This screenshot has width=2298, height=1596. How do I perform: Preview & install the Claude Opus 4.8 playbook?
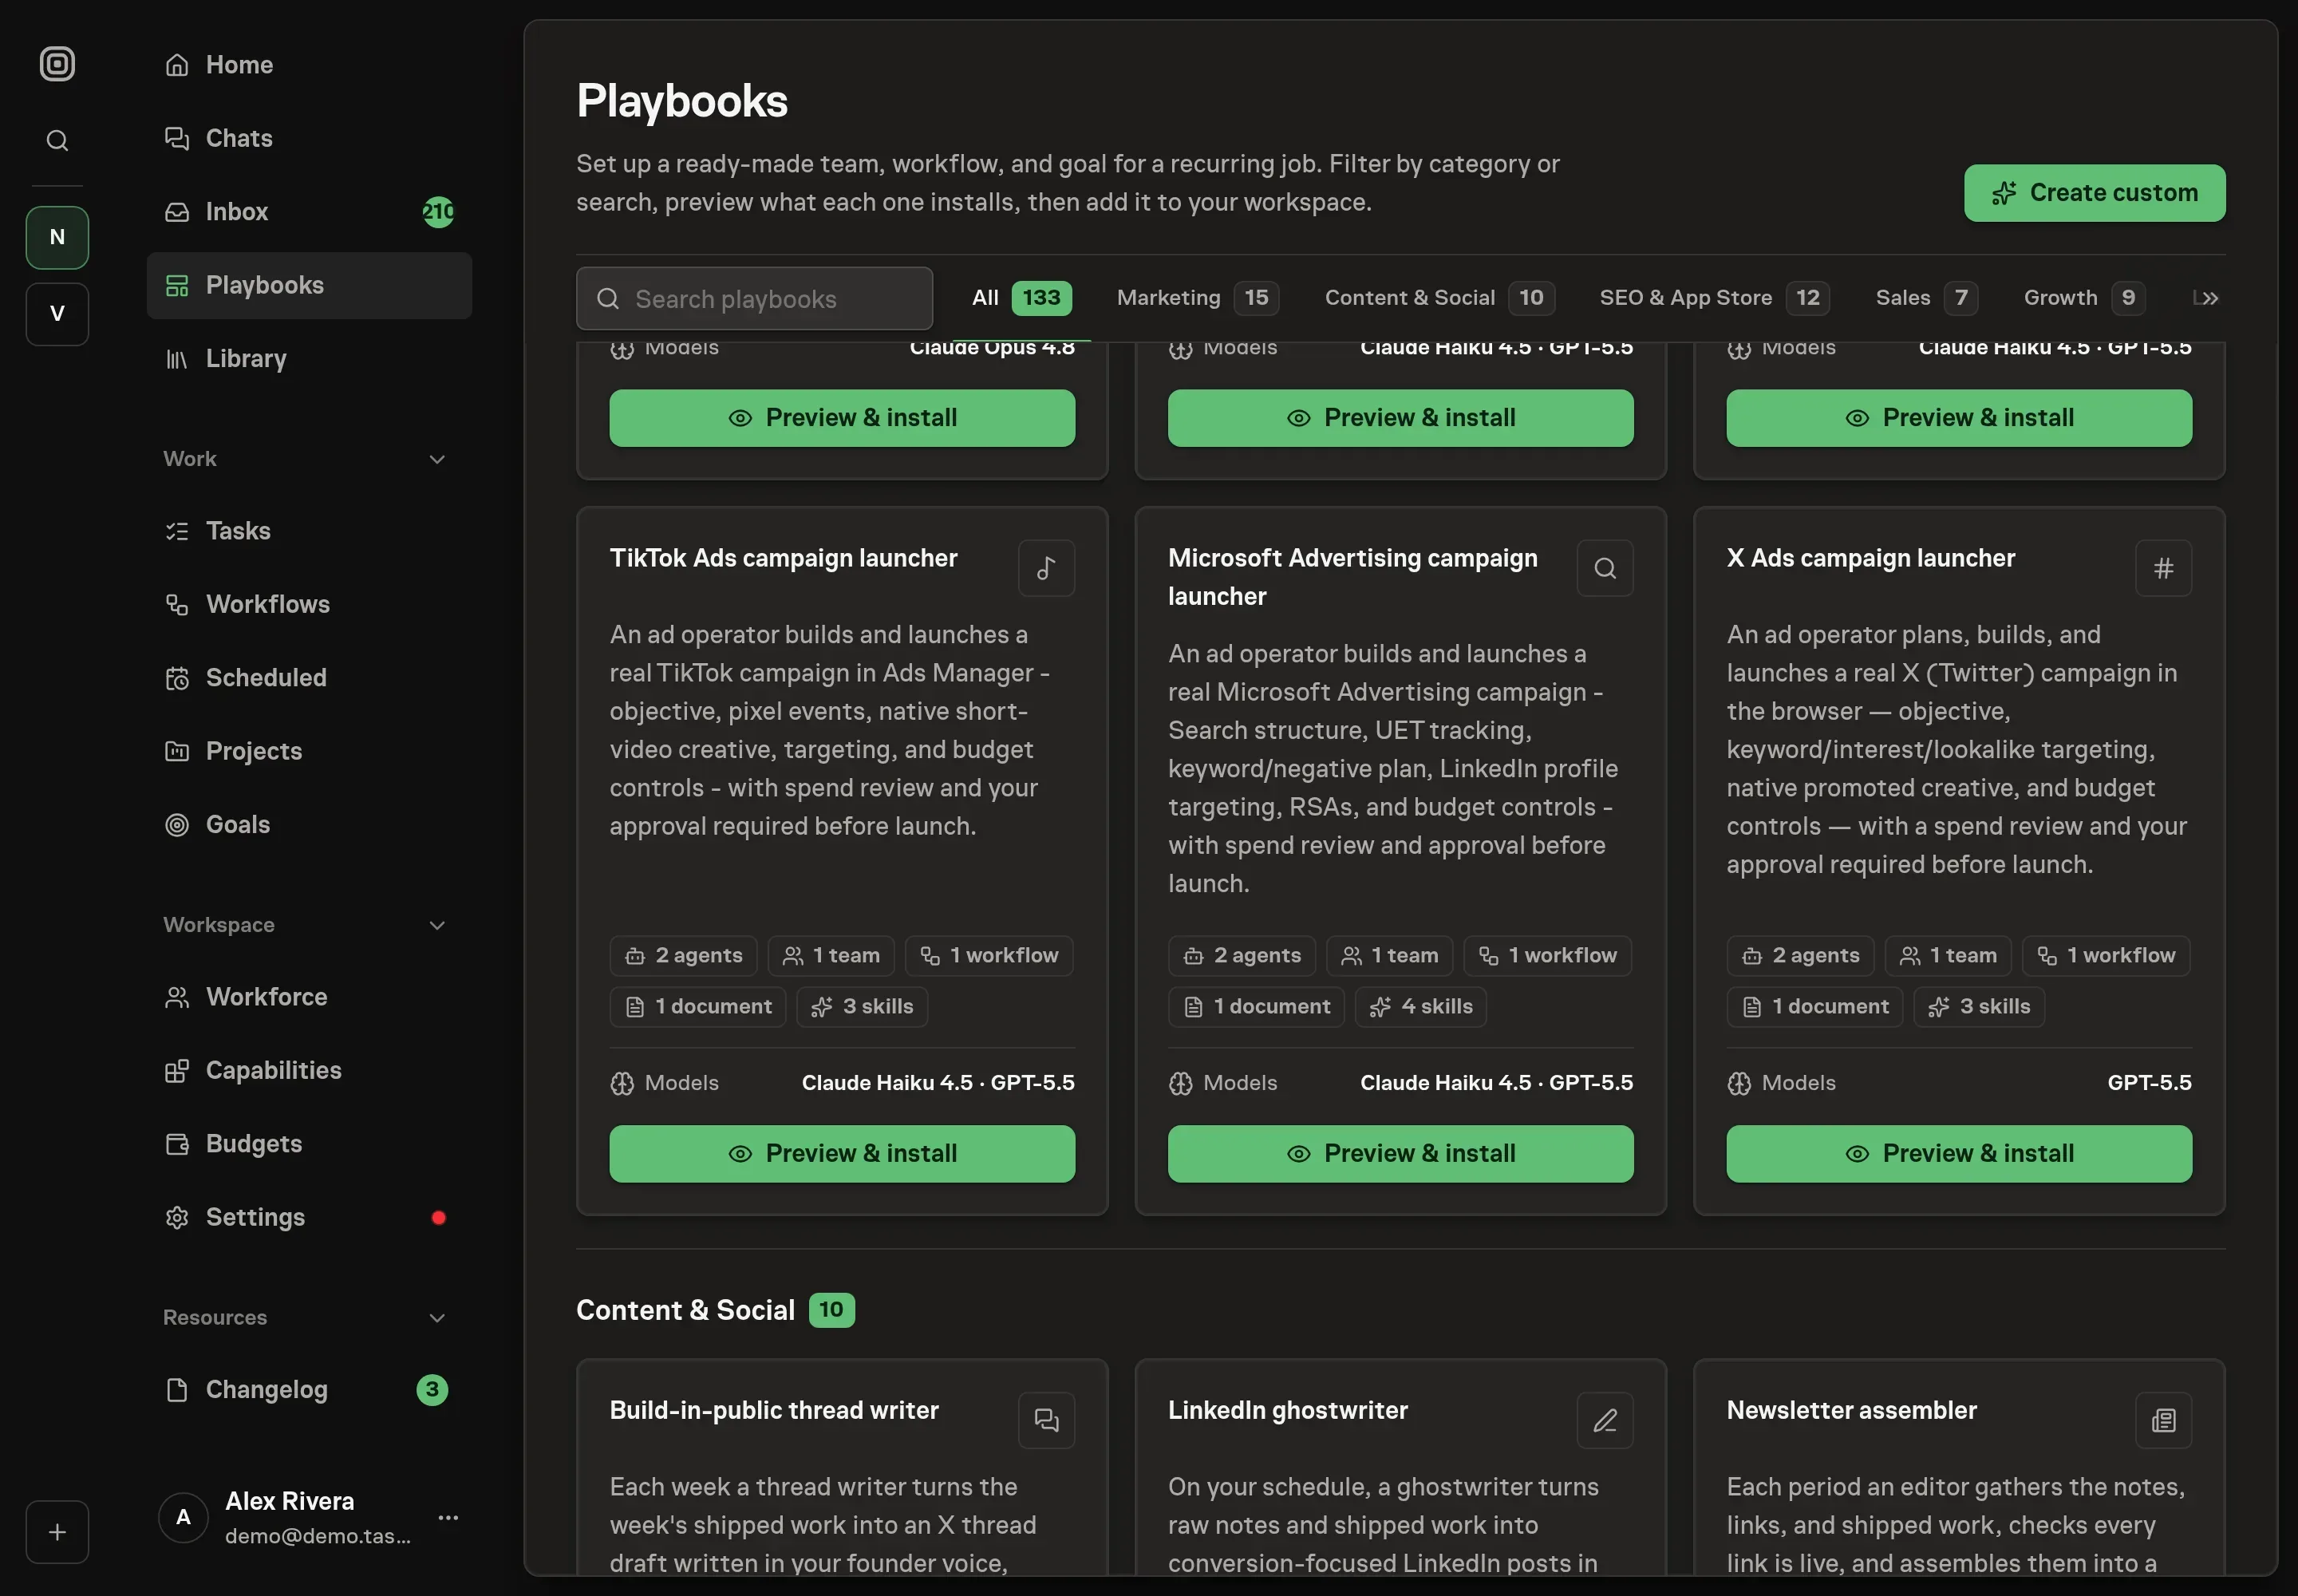coord(842,418)
